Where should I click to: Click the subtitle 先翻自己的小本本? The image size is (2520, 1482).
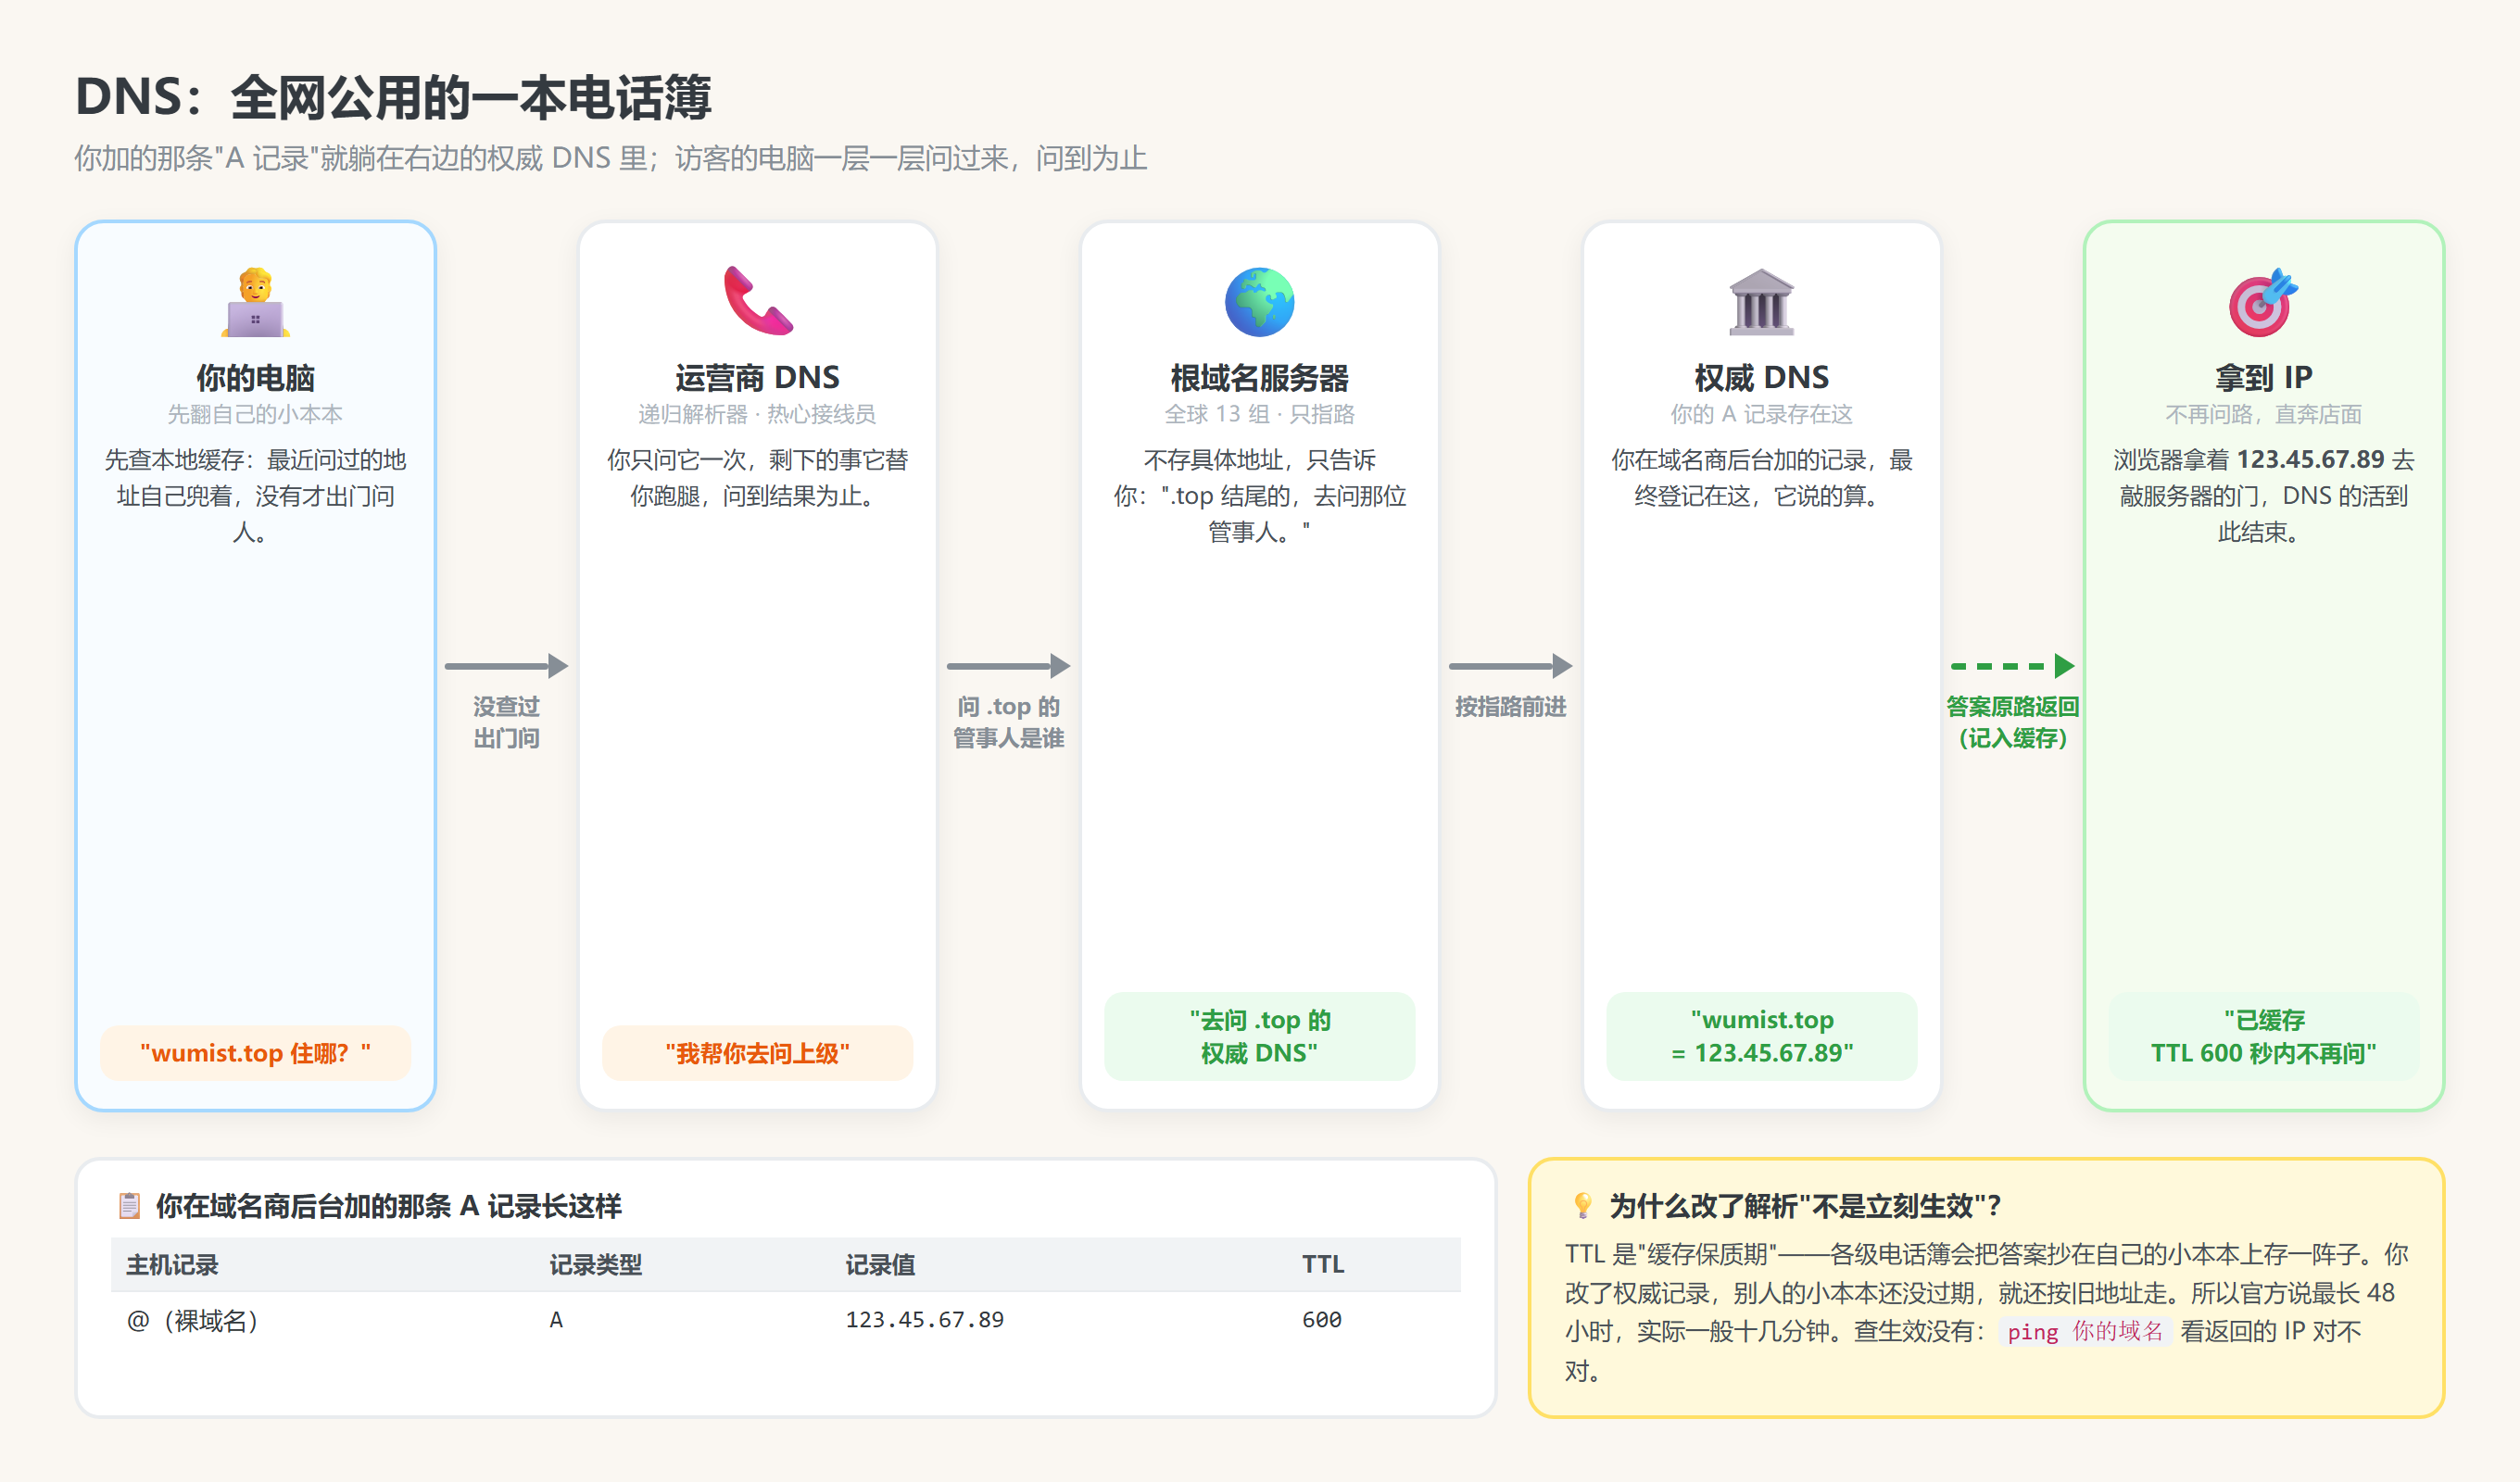pos(256,414)
